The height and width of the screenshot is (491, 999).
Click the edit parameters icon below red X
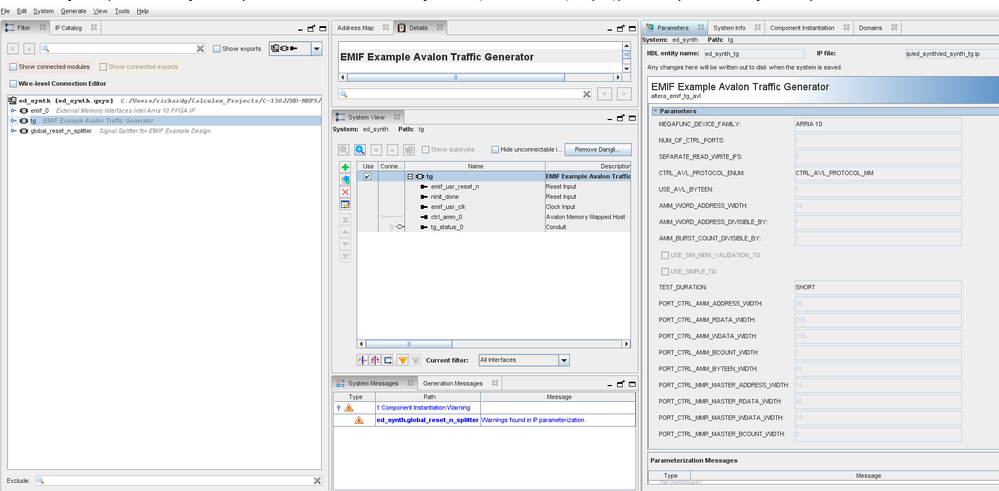[x=345, y=204]
